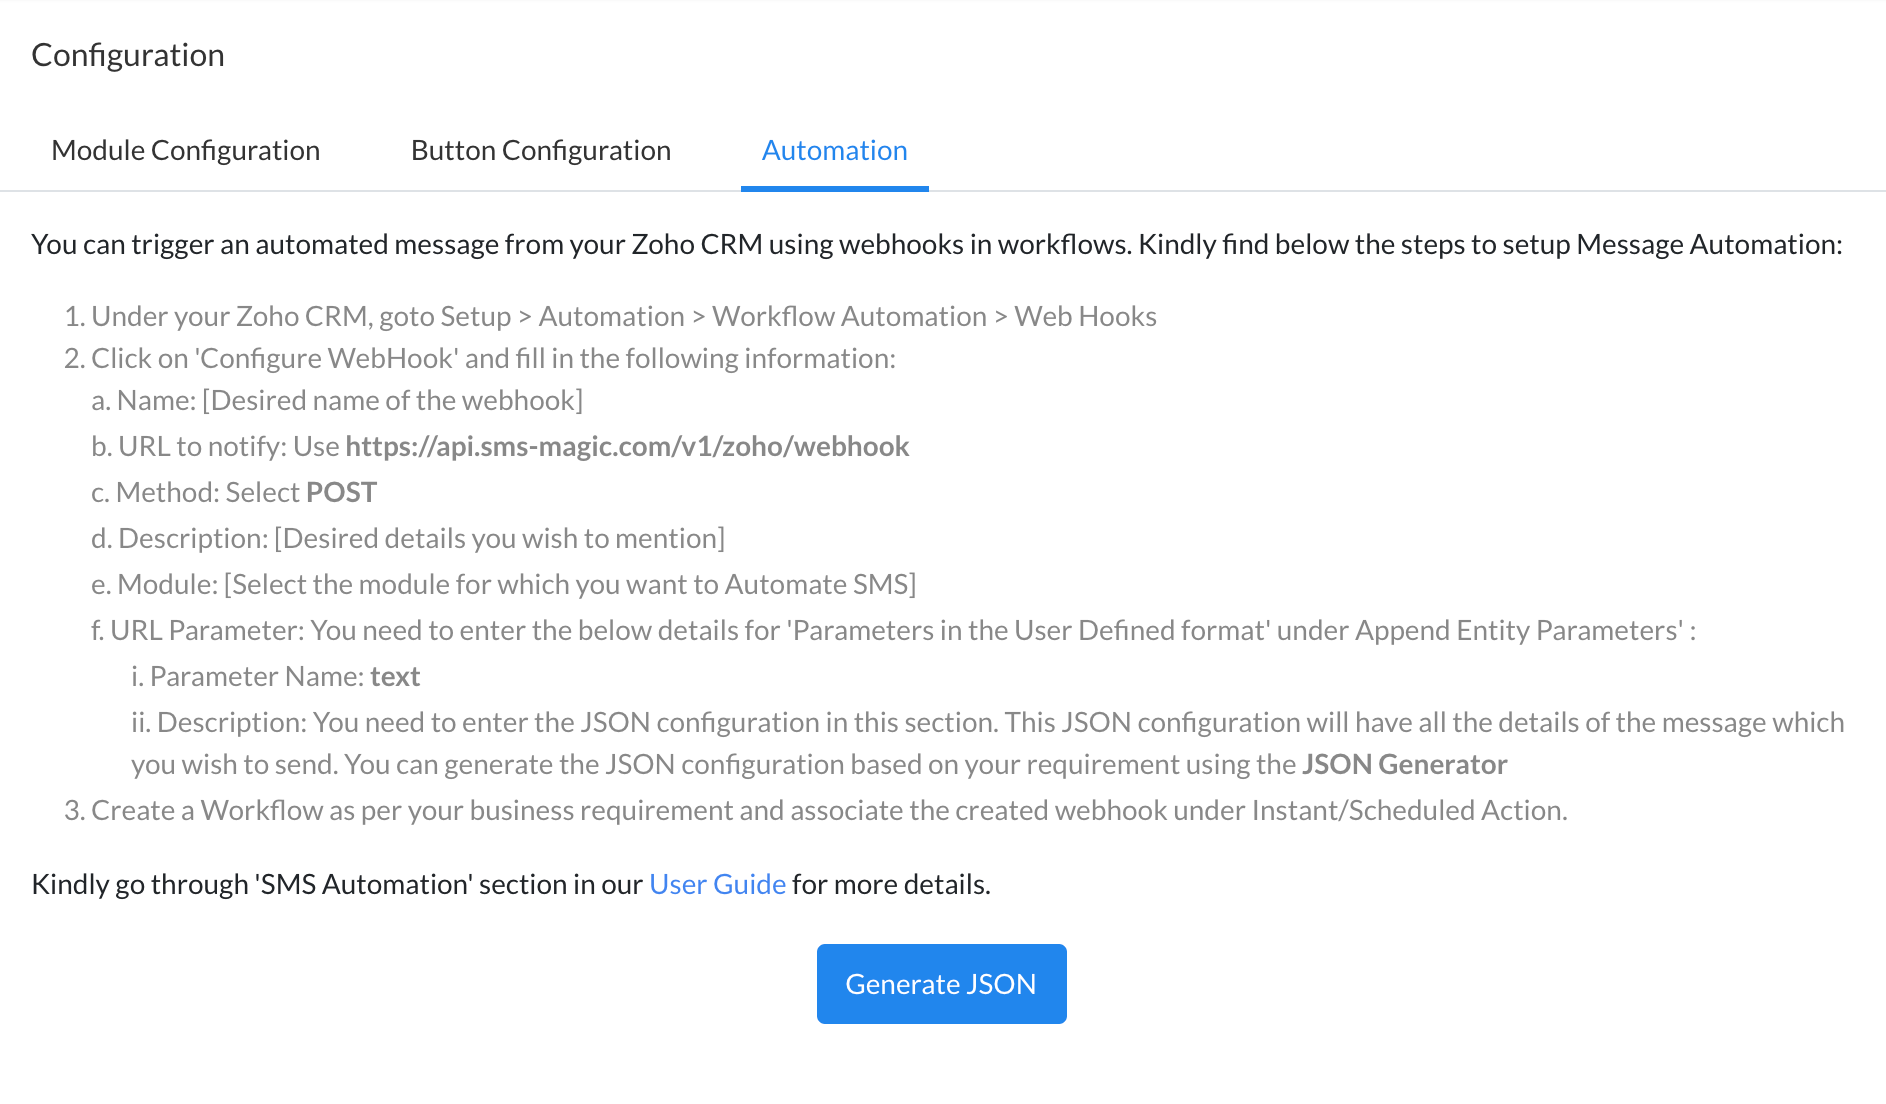The height and width of the screenshot is (1104, 1886).
Task: Click the bold JSON Generator text
Action: coord(1404,764)
